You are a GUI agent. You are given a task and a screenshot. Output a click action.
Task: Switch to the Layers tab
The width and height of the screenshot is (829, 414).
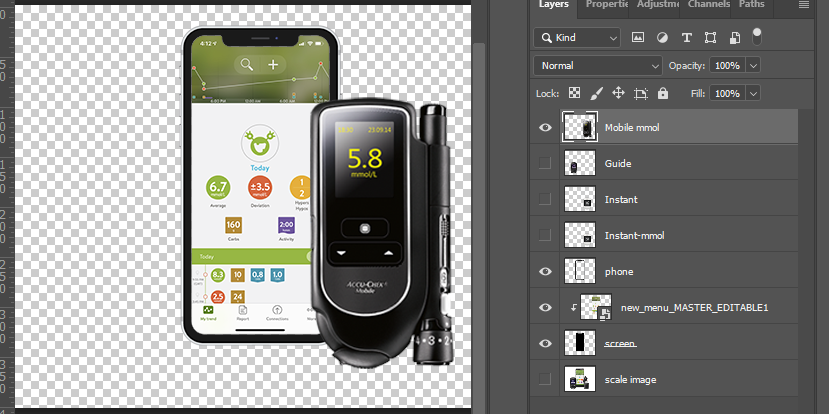[554, 4]
